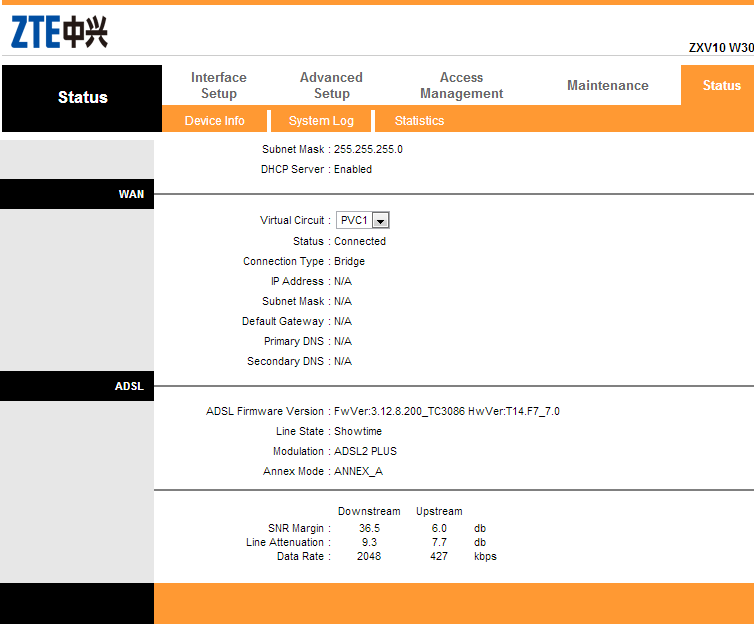Open the Interface Setup tab

(219, 85)
